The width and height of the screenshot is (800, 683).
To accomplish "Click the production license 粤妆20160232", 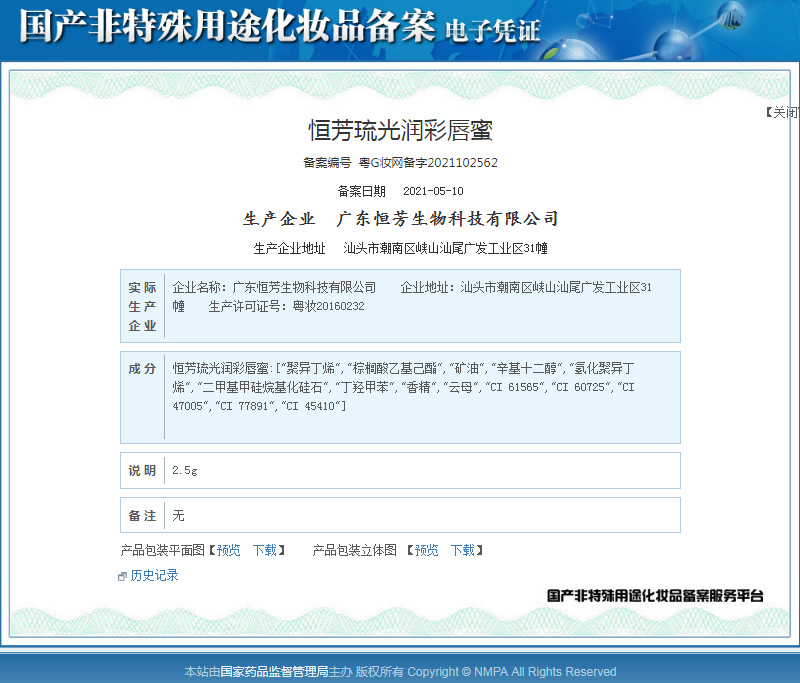I will 329,306.
